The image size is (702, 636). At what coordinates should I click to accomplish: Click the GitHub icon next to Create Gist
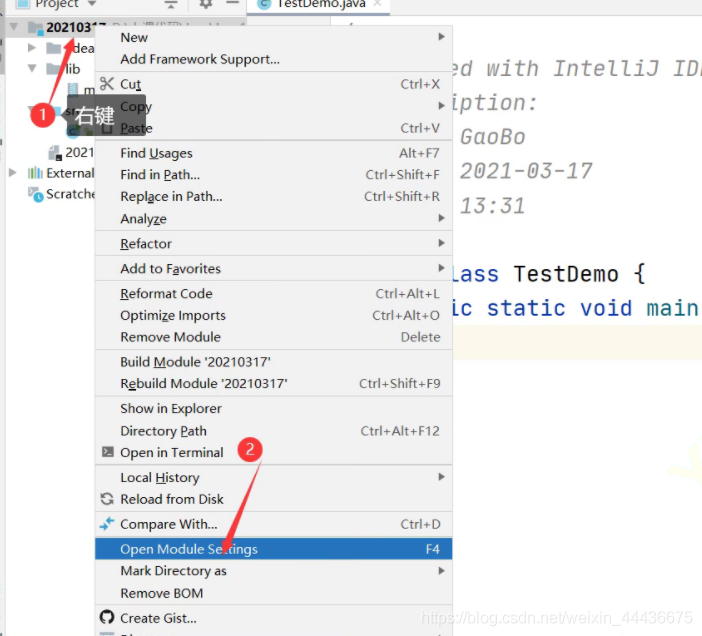[107, 617]
